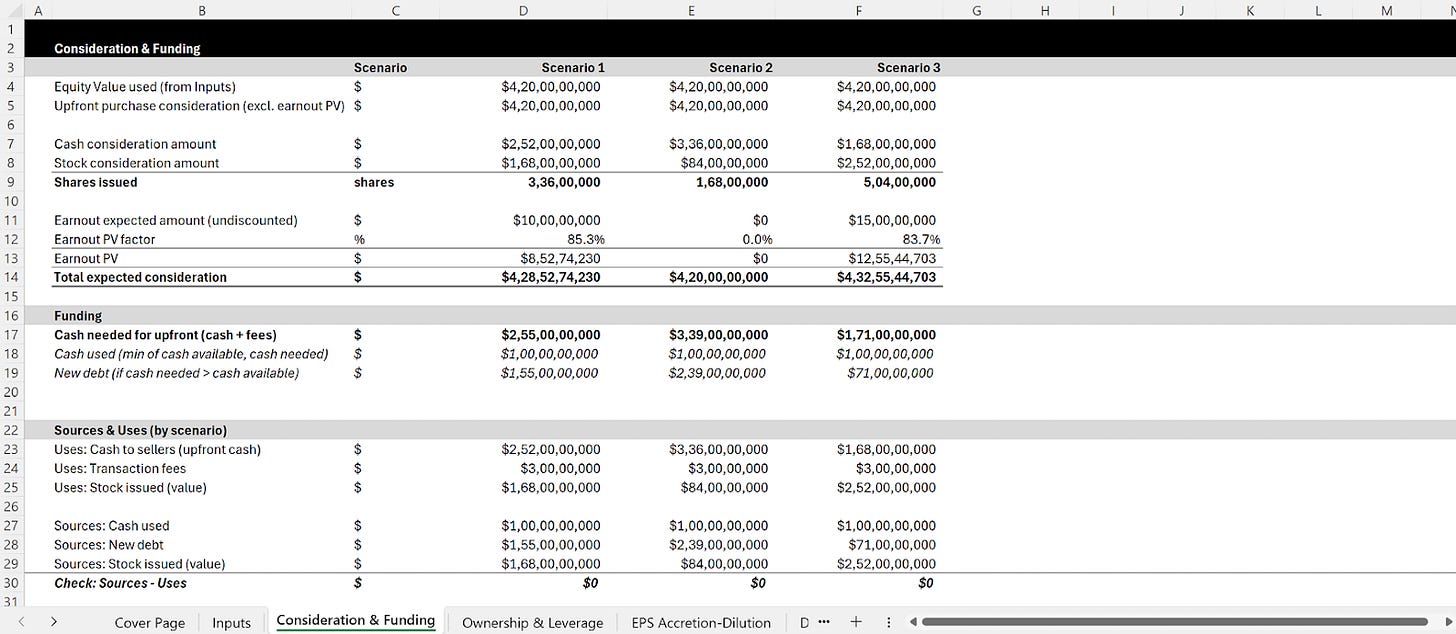Image resolution: width=1456 pixels, height=634 pixels.
Task: Switch to EPS Accretion-Dilution tab
Action: coord(701,622)
